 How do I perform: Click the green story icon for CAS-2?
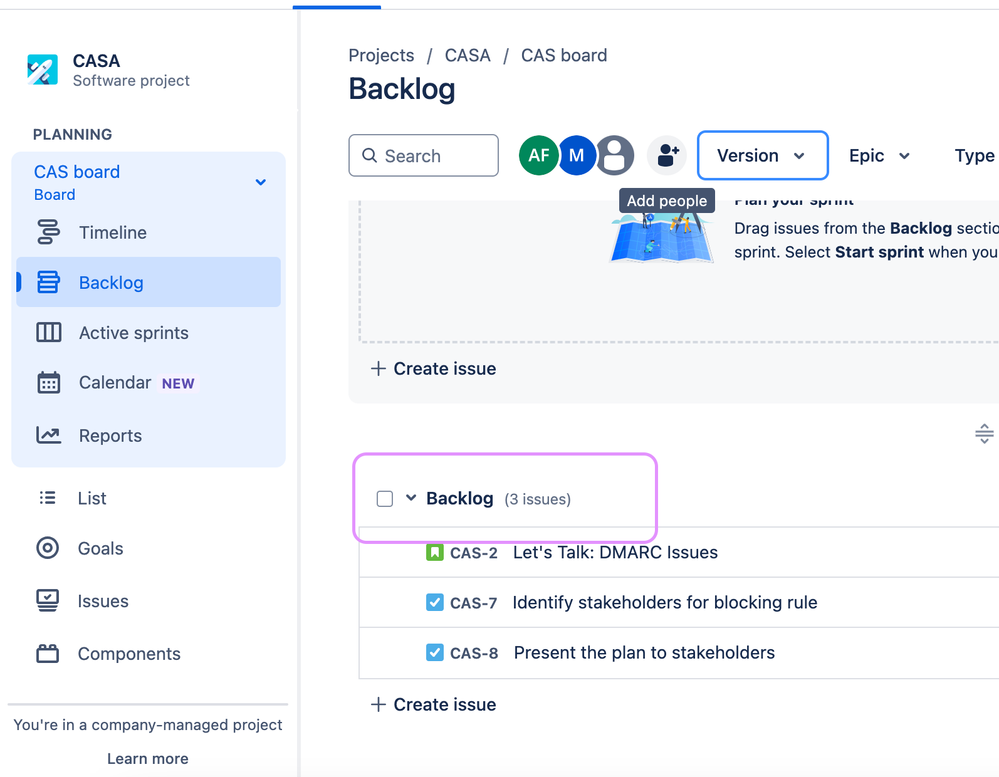pyautogui.click(x=435, y=552)
